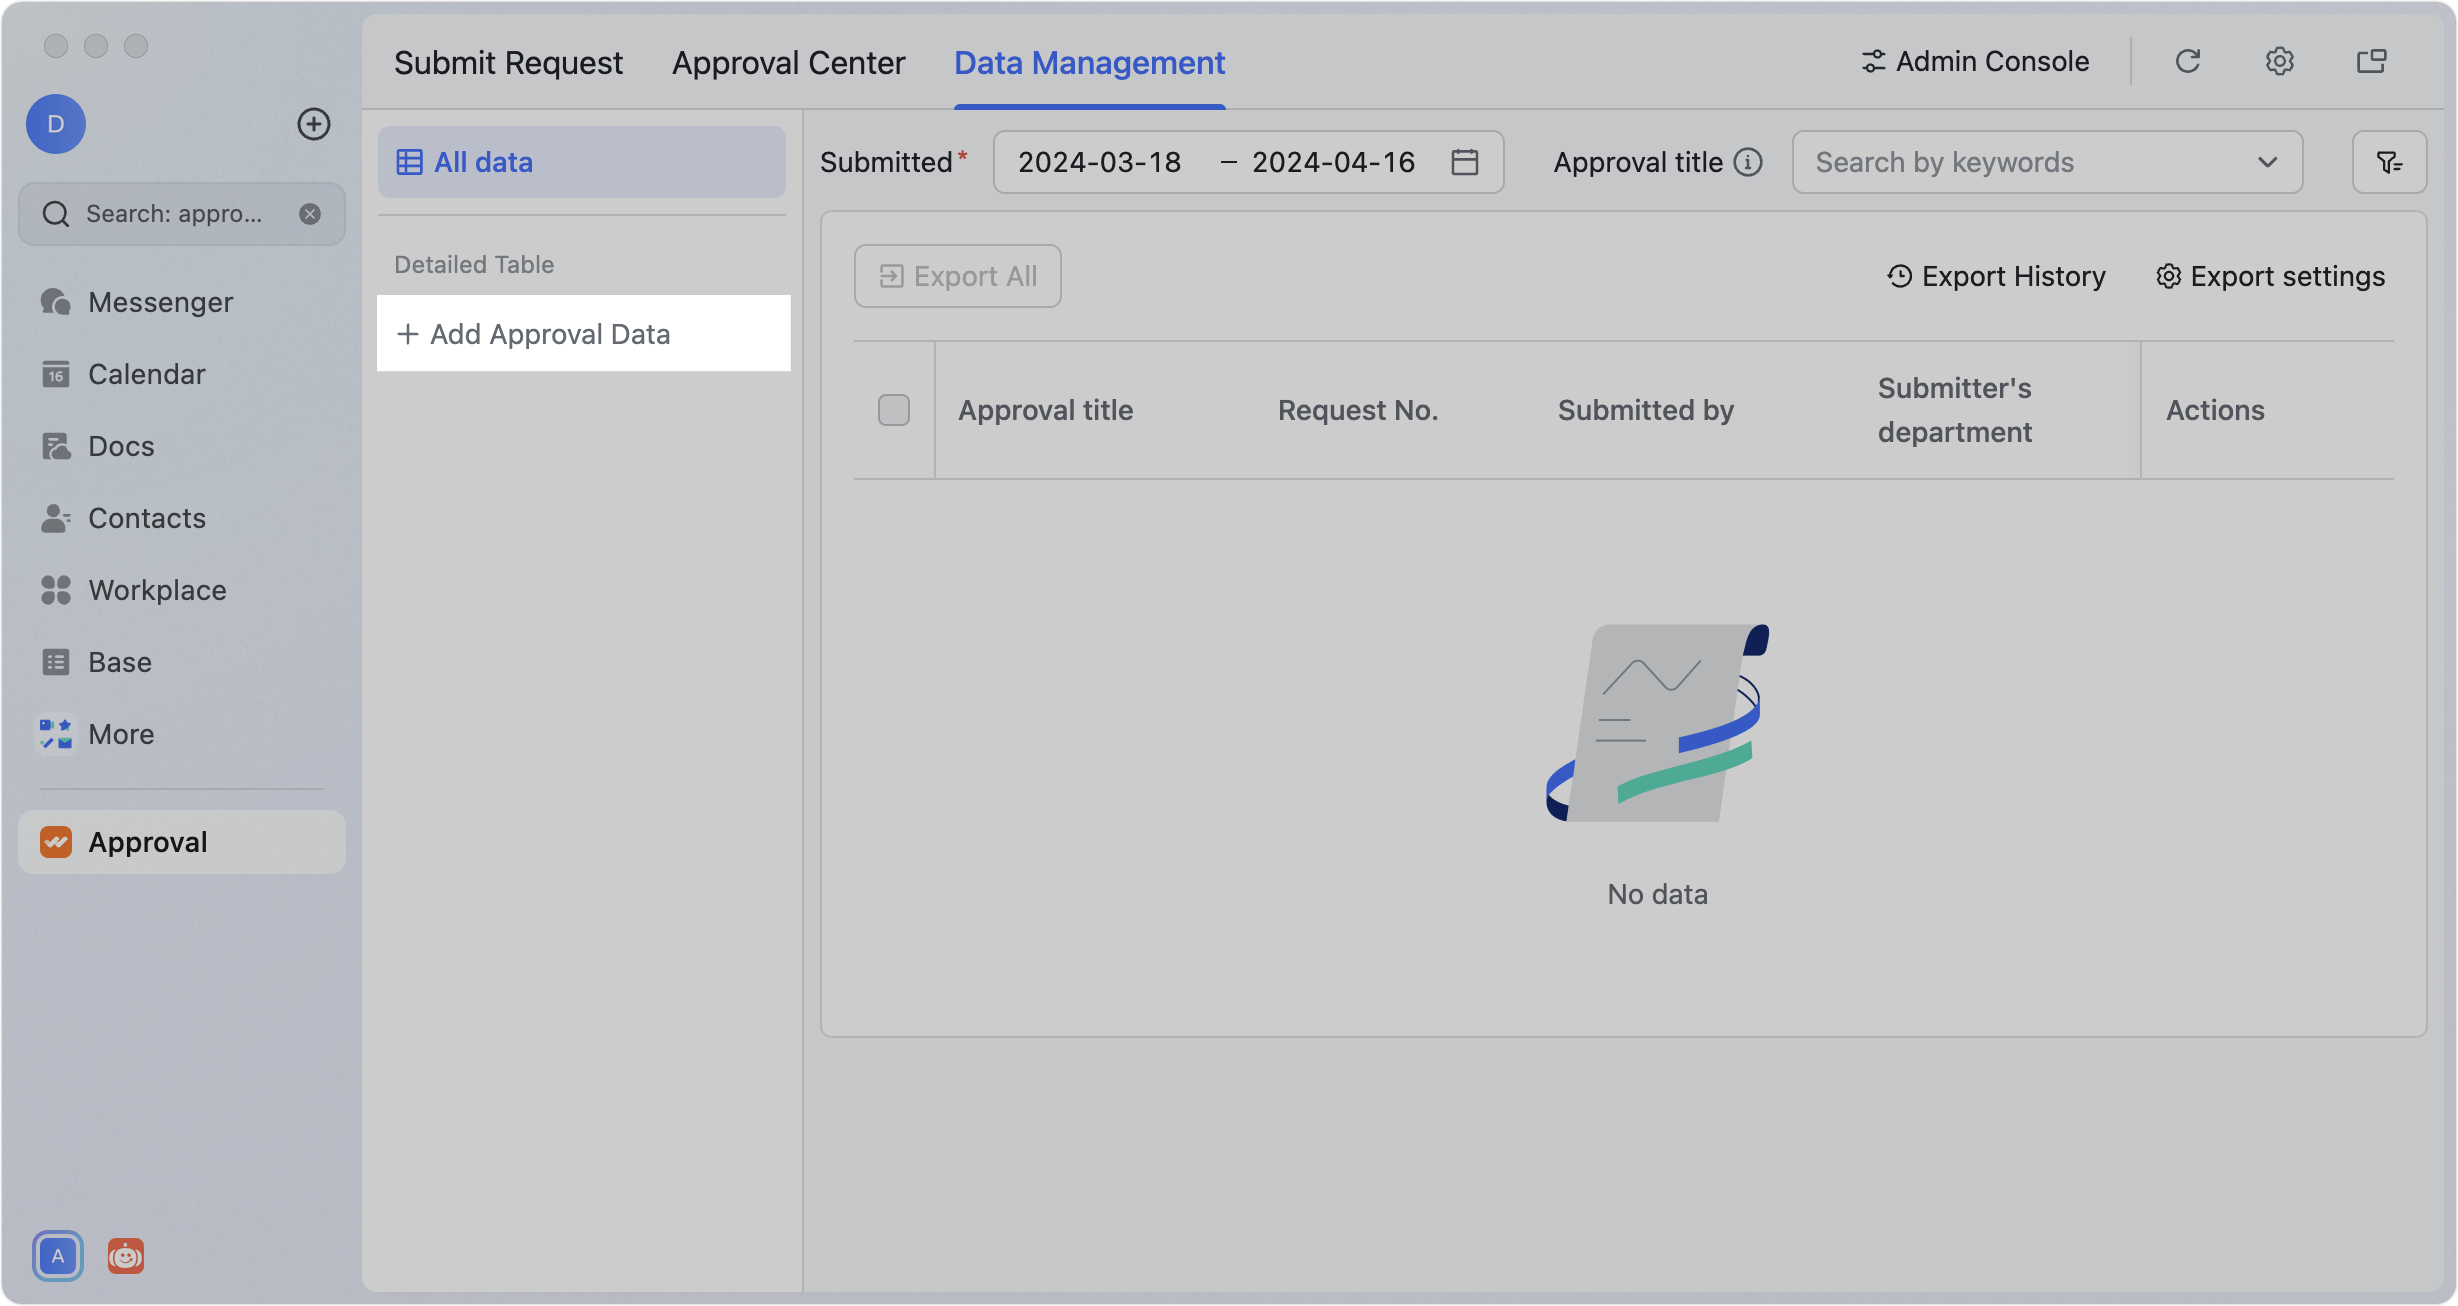Viewport: 2458px width, 1306px height.
Task: Click the Export All button
Action: pyautogui.click(x=958, y=276)
